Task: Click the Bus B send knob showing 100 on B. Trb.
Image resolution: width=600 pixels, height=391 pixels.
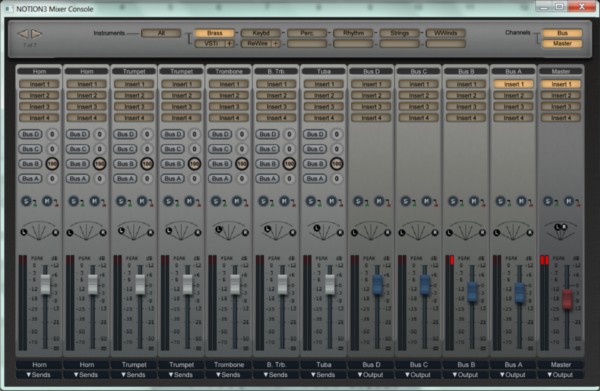Action: click(289, 164)
